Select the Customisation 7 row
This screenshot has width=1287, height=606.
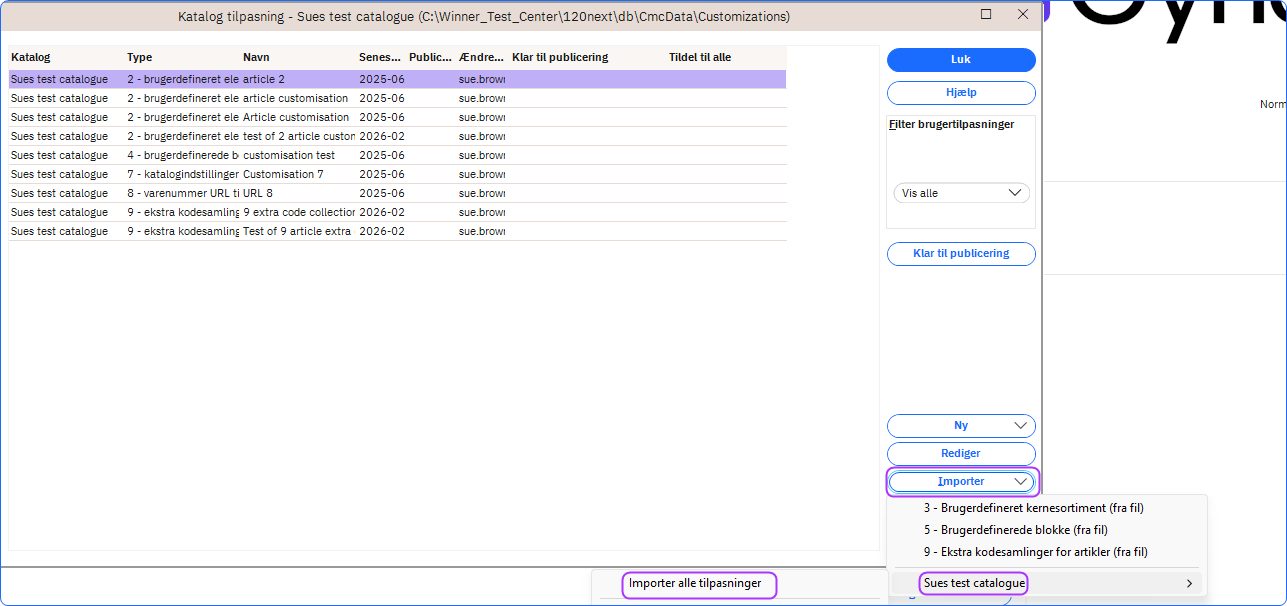click(x=283, y=175)
